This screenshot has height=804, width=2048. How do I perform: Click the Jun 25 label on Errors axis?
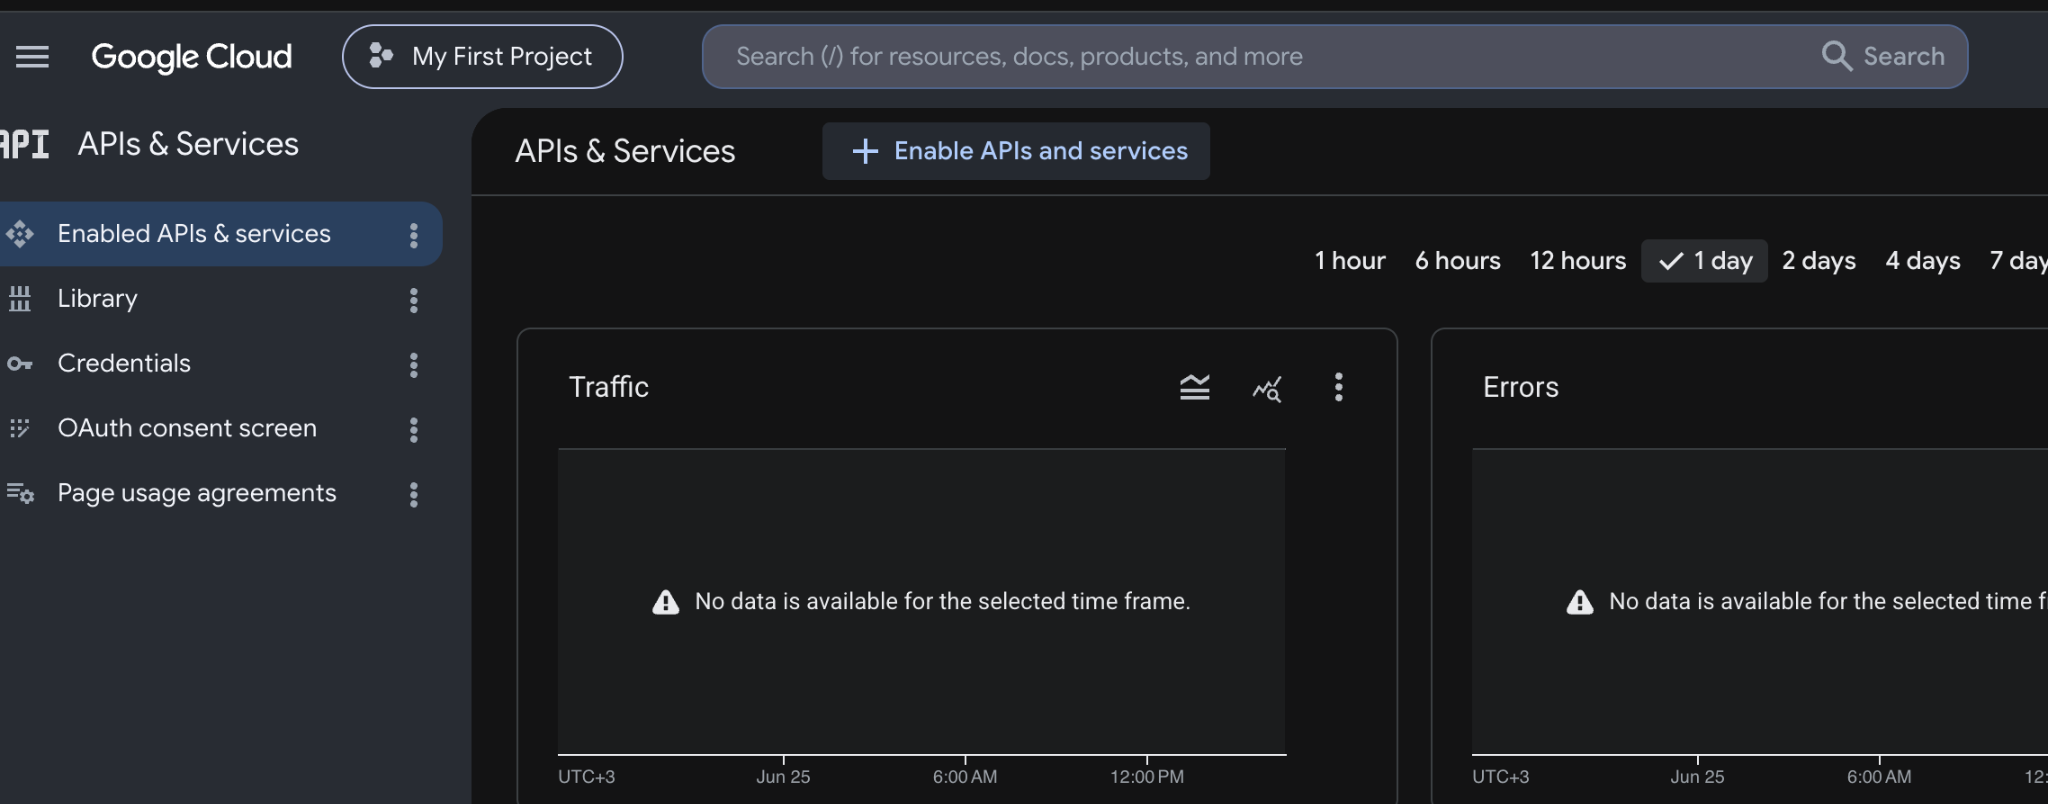click(1697, 777)
